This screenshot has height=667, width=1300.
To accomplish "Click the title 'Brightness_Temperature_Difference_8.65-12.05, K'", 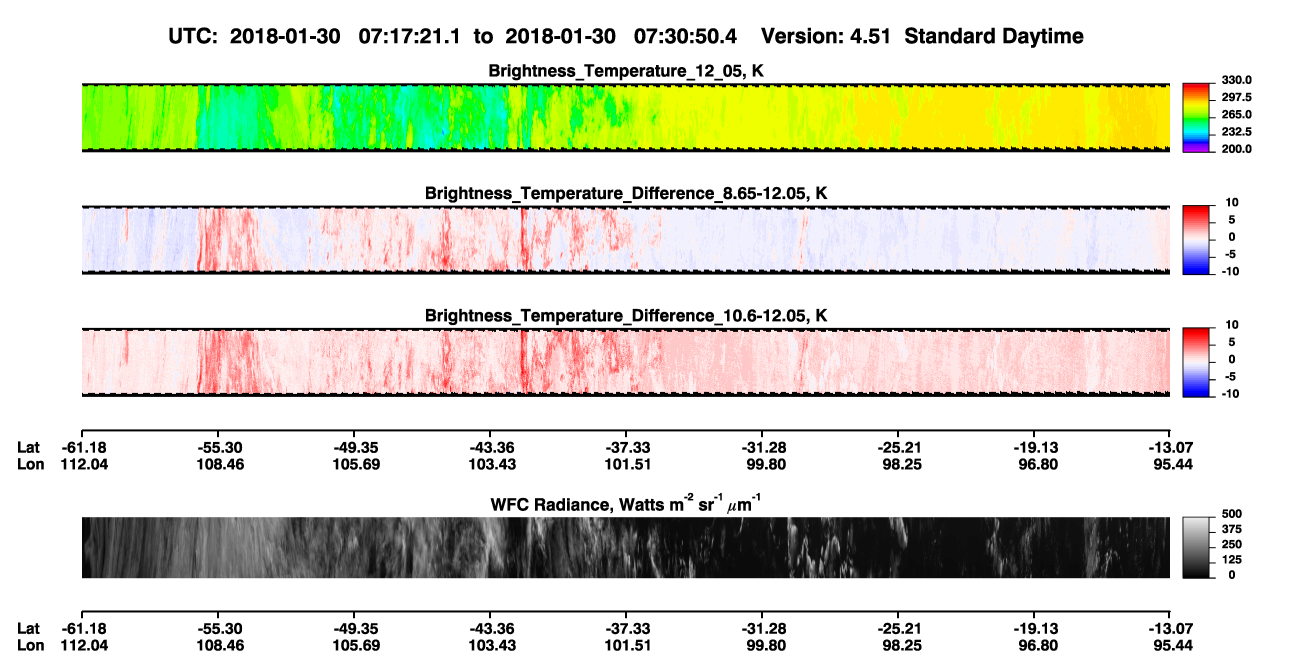I will tap(627, 193).
